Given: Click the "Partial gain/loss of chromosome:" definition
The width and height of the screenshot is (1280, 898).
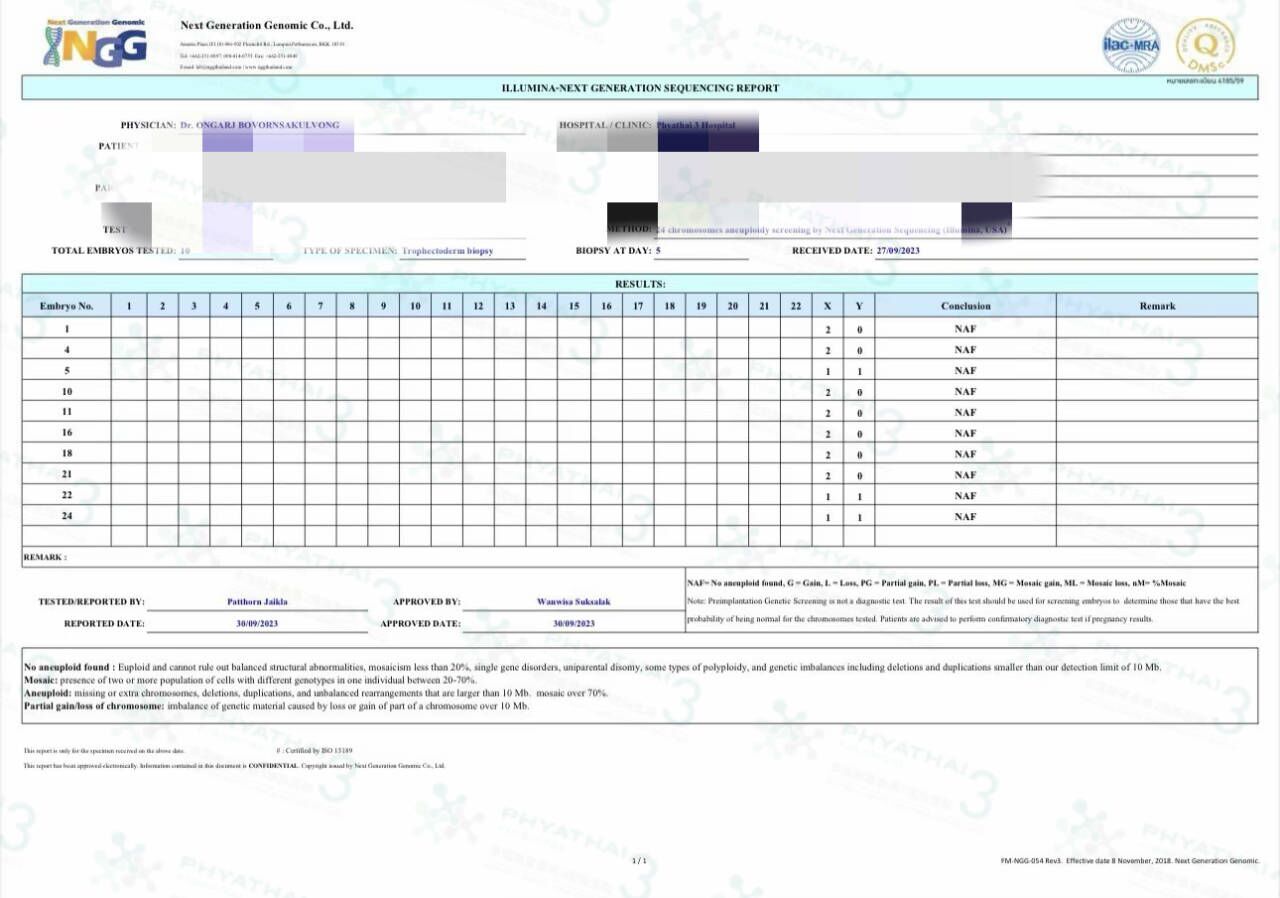Looking at the screenshot, I should 276,706.
